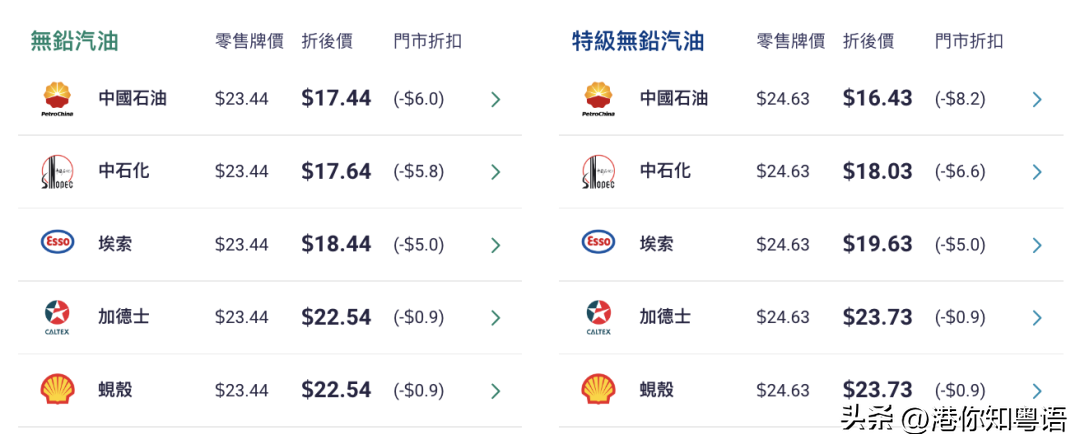Select the 特級無鉛汽油 blue heading
The height and width of the screenshot is (445, 1080).
(638, 41)
